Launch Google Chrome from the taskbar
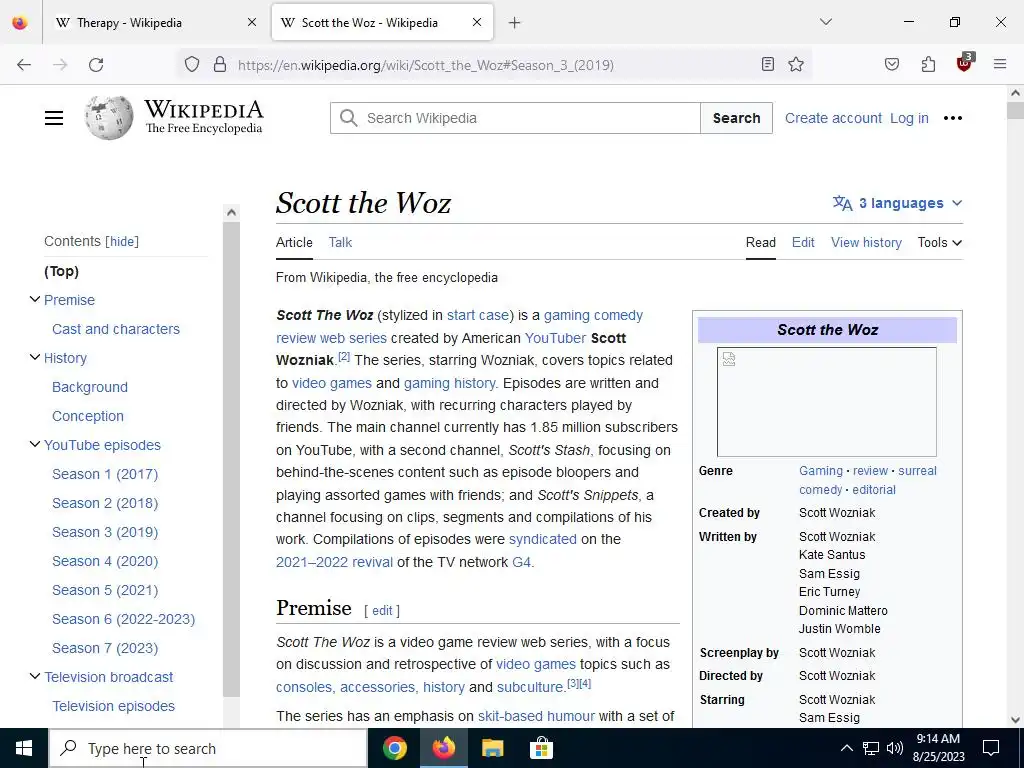1024x768 pixels. (394, 748)
